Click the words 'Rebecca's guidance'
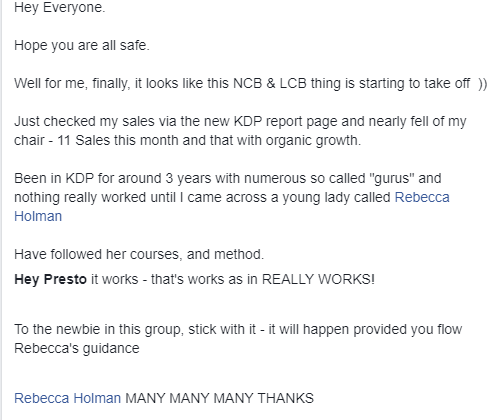This screenshot has width=500, height=420. coord(77,348)
